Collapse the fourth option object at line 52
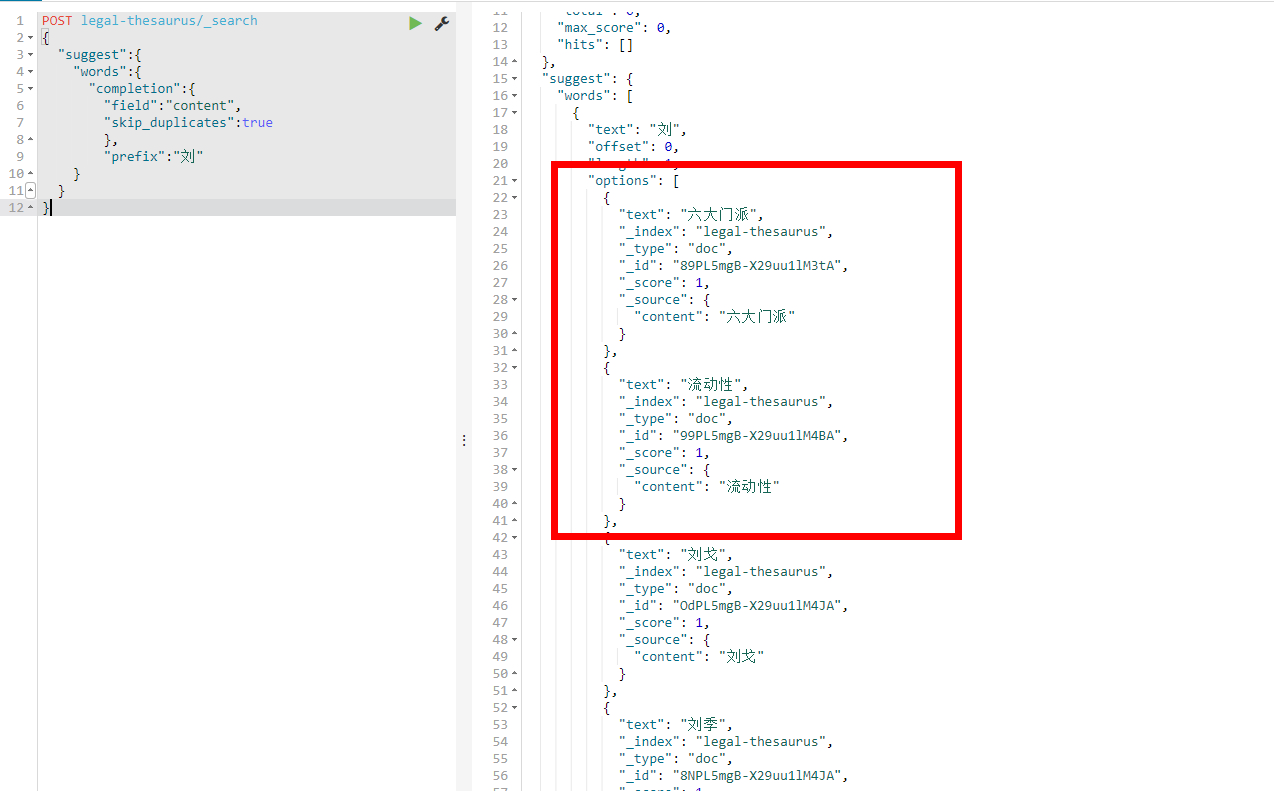 pyautogui.click(x=514, y=707)
